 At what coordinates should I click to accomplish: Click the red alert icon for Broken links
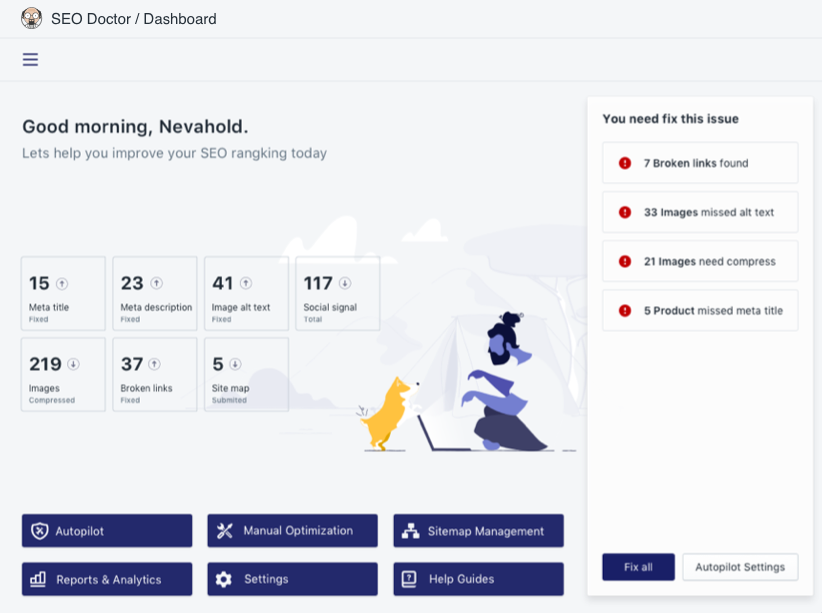625,163
